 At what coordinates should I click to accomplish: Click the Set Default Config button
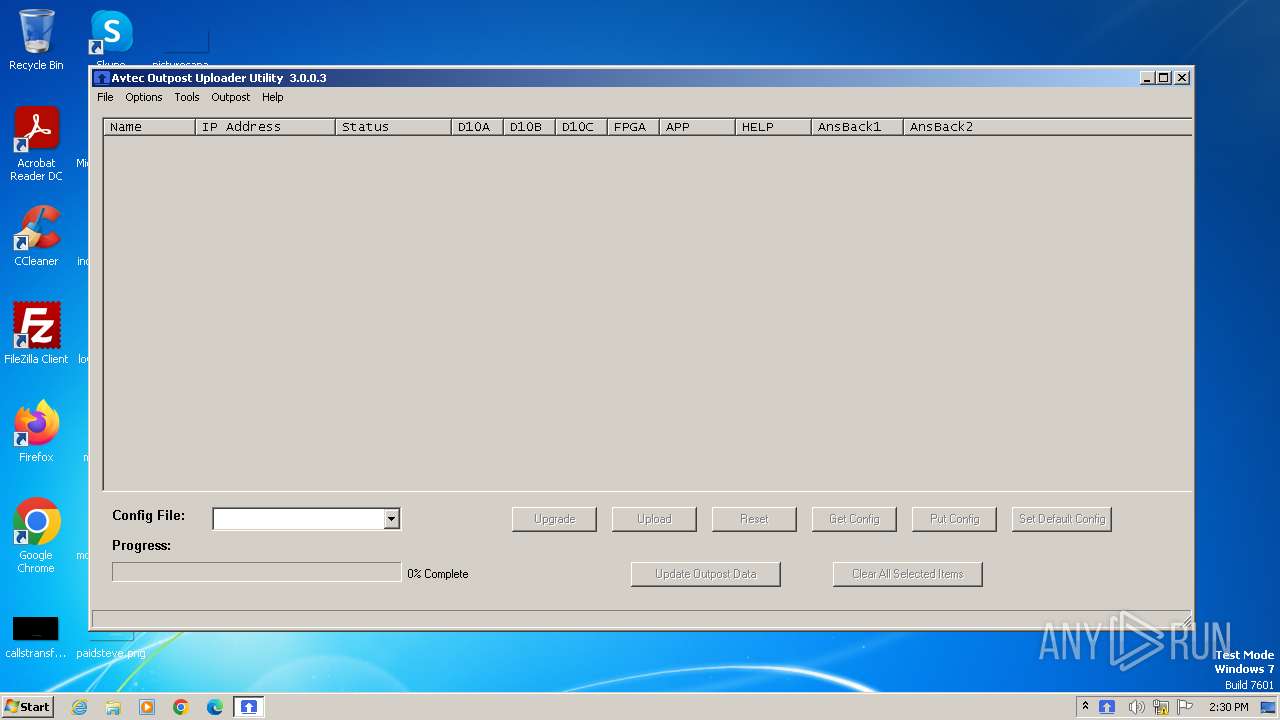[x=1062, y=519]
